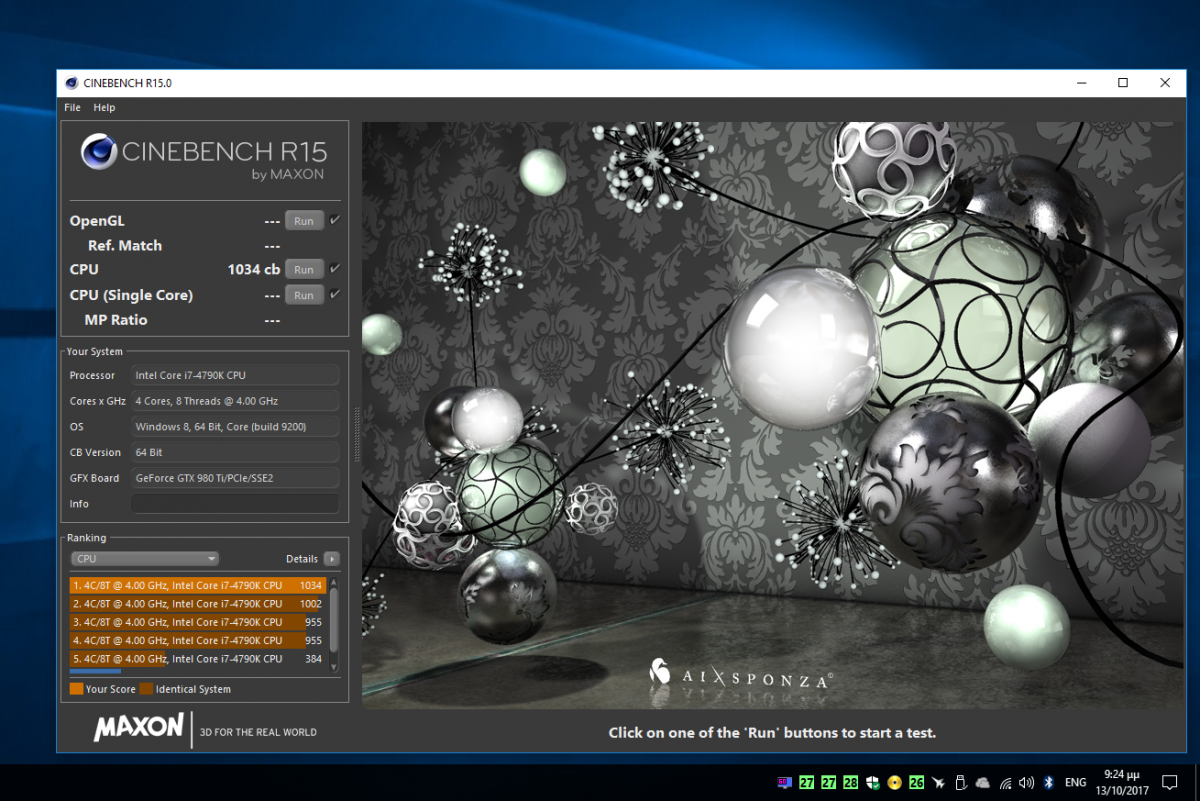The height and width of the screenshot is (801, 1200).
Task: Run the CPU benchmark
Action: (304, 270)
